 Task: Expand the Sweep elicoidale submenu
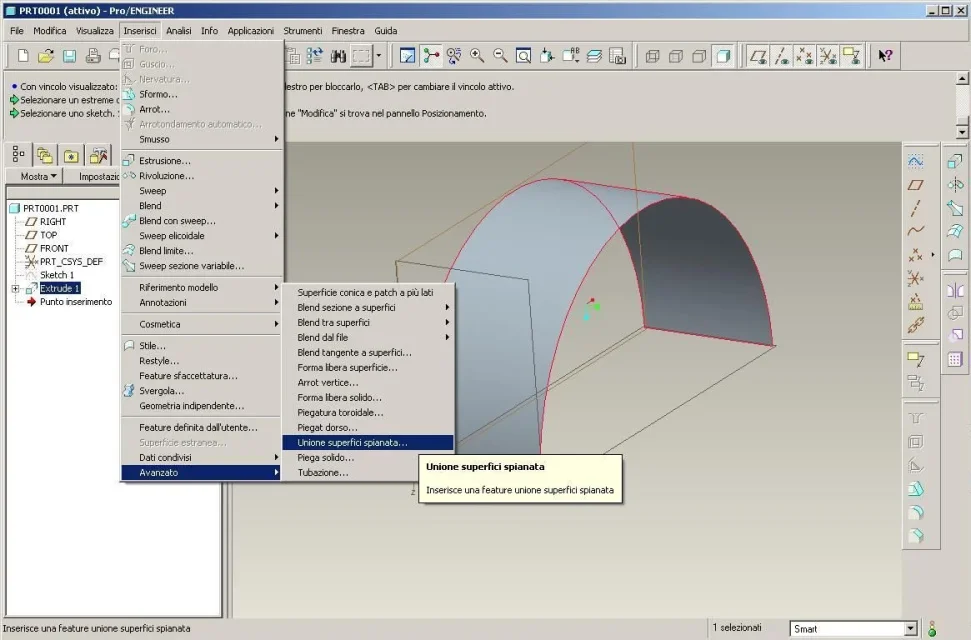tap(202, 235)
